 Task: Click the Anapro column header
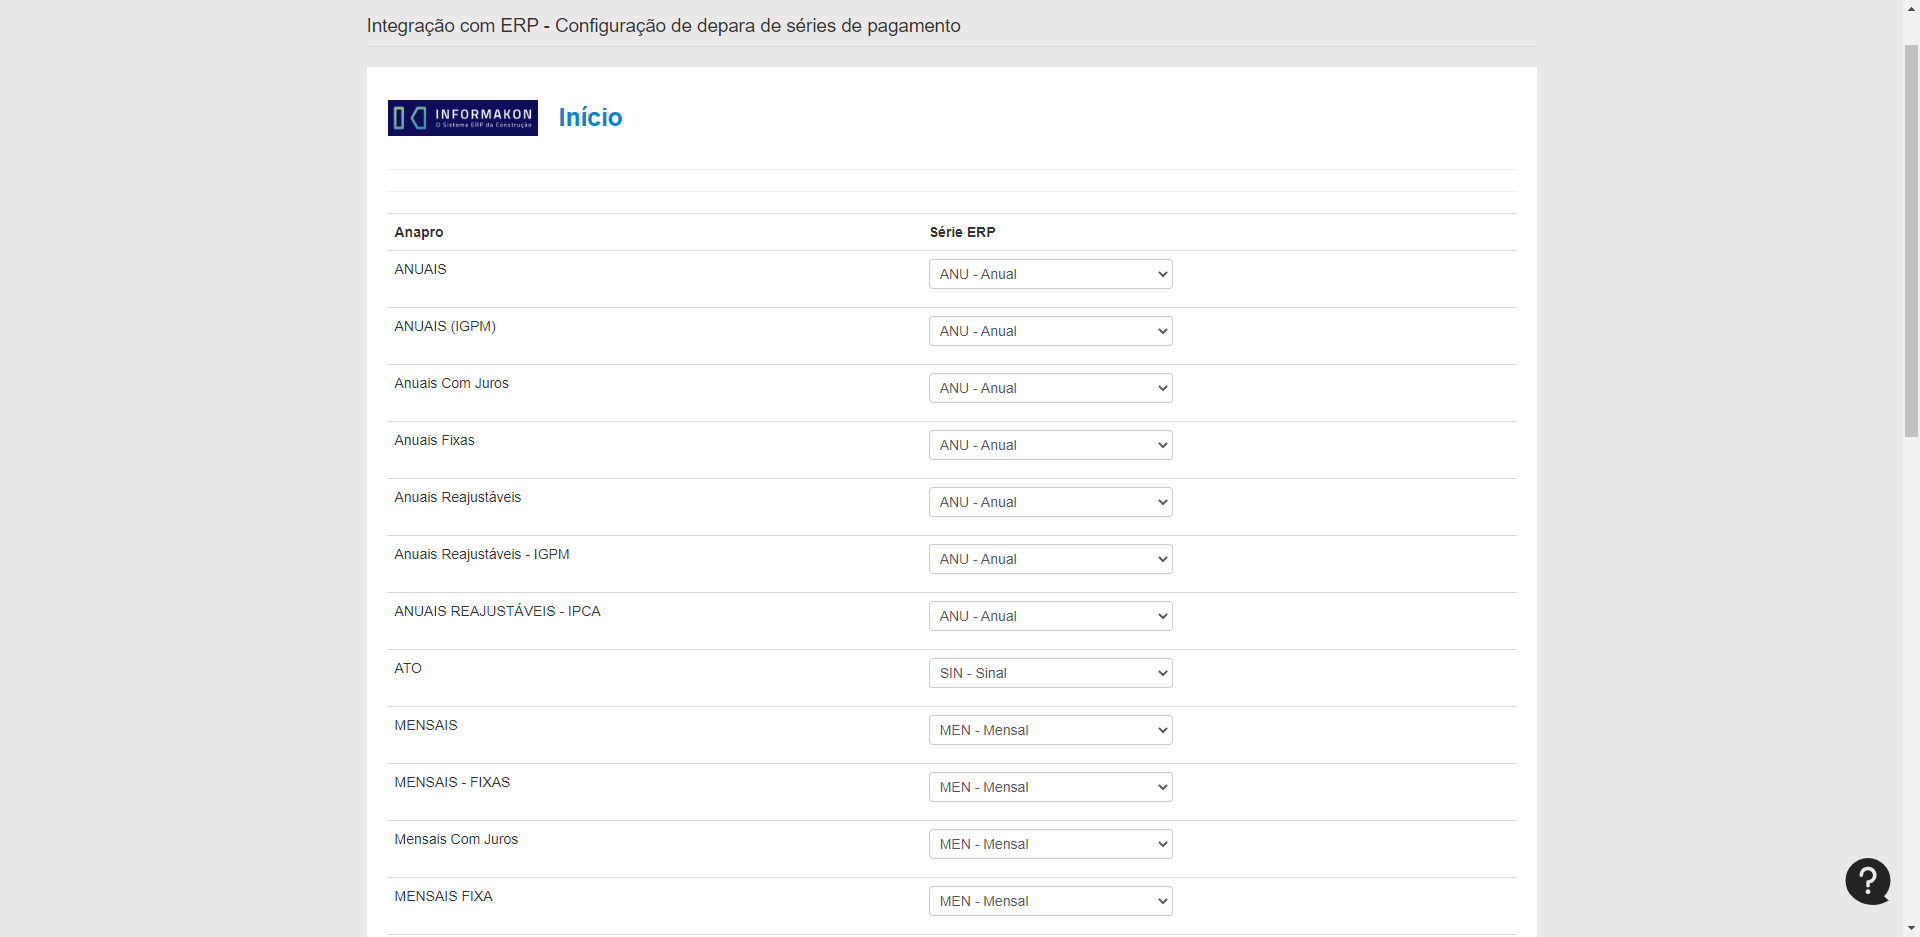(x=418, y=232)
